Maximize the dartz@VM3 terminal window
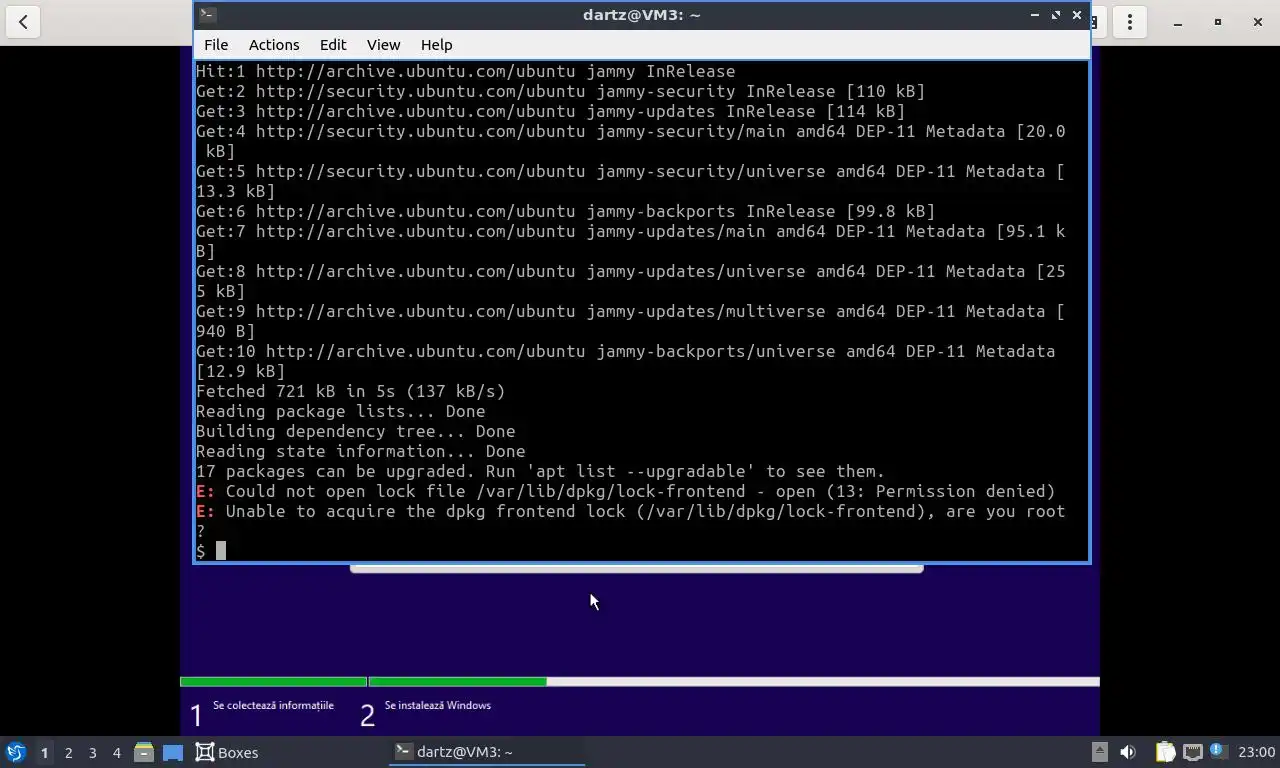The height and width of the screenshot is (768, 1280). click(x=1056, y=15)
